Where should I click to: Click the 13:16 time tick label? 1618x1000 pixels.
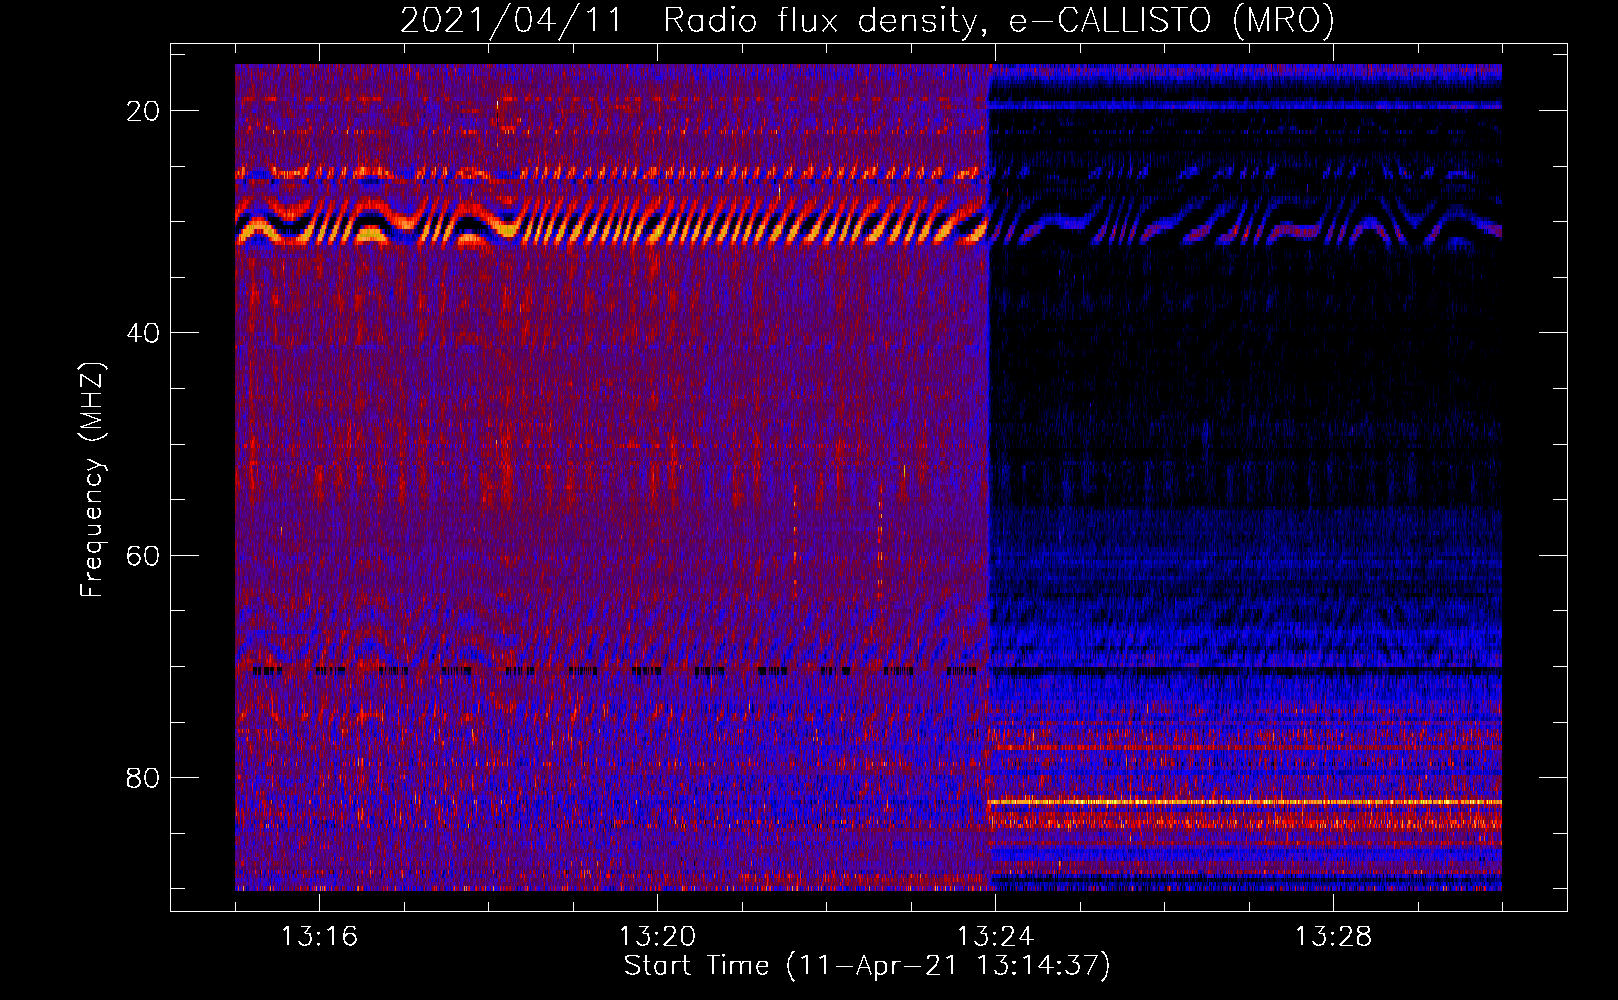point(319,936)
